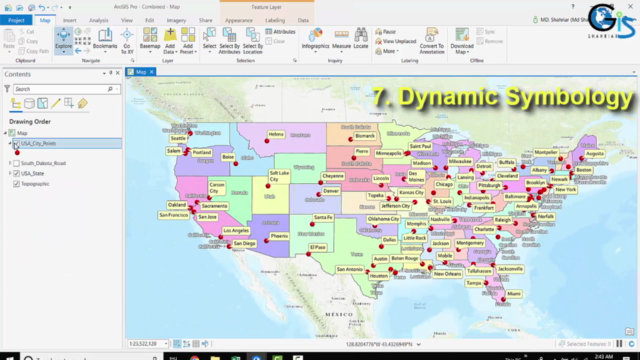Switch Contents to List By Snapping

(69, 104)
